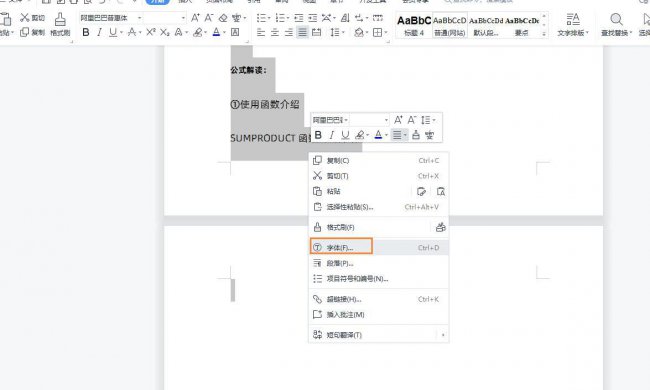This screenshot has width=650, height=390.
Task: Expand 短句翻译(T) submenu arrow
Action: pyautogui.click(x=443, y=335)
